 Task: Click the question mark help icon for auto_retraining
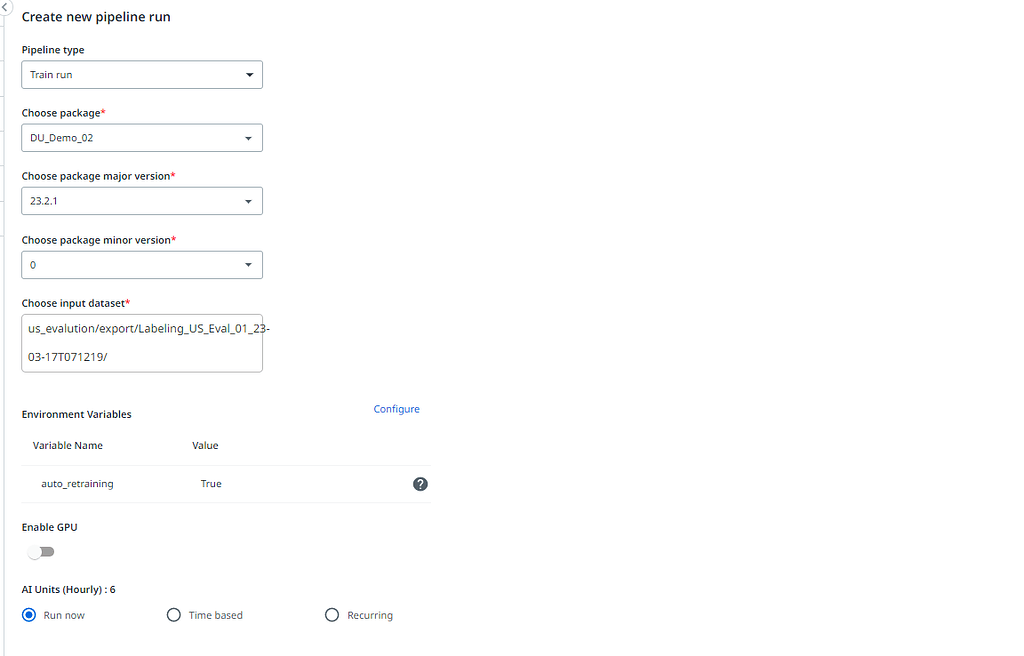[420, 484]
